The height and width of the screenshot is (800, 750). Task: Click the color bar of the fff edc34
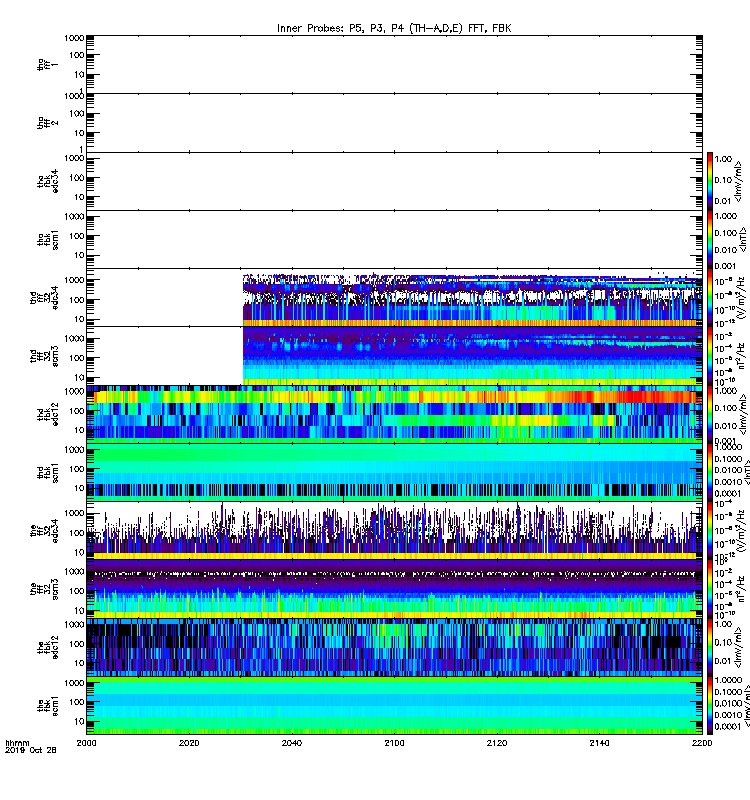click(710, 531)
